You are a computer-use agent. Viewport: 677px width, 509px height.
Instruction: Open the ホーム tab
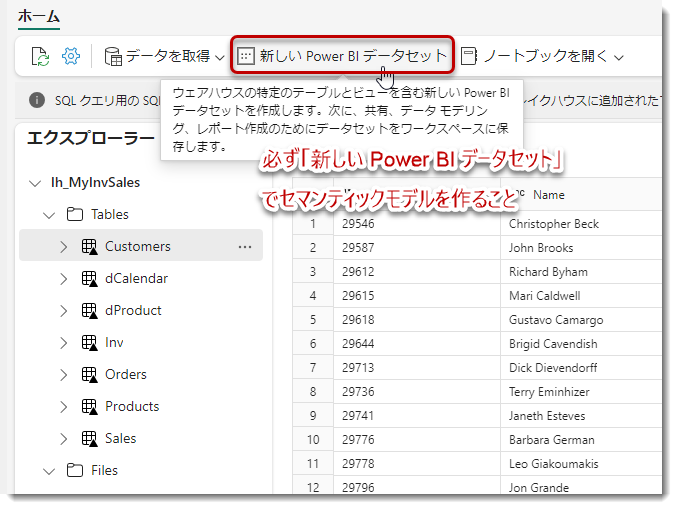tap(39, 17)
